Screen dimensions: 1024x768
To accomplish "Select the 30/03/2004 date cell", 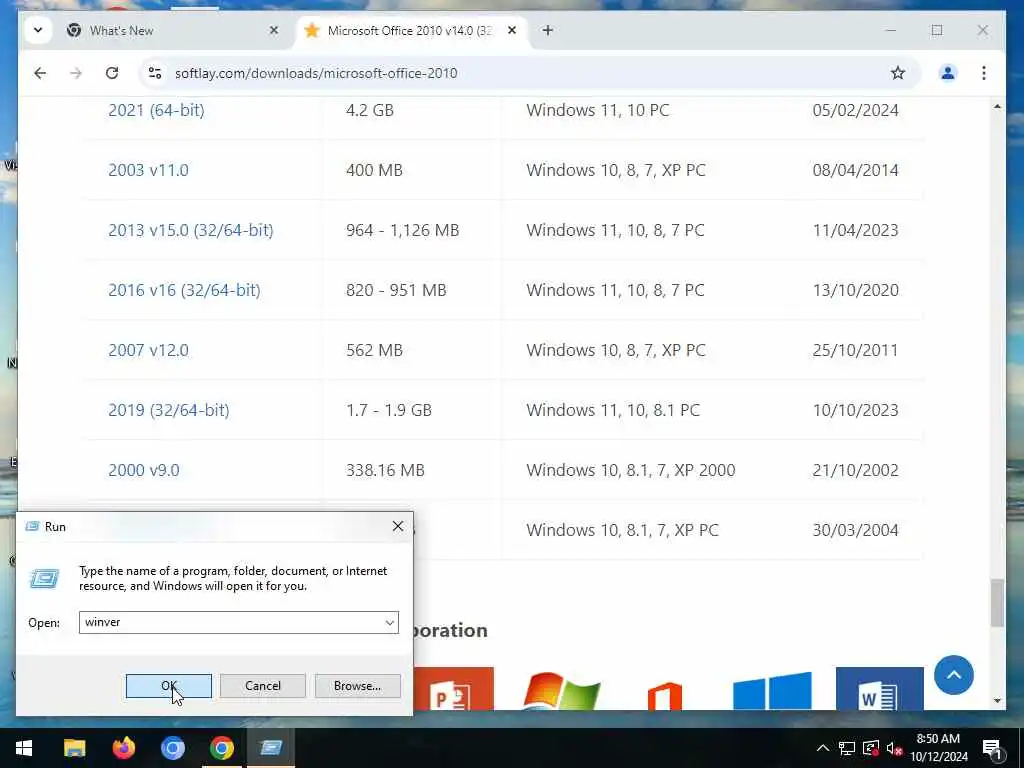I will 856,531.
